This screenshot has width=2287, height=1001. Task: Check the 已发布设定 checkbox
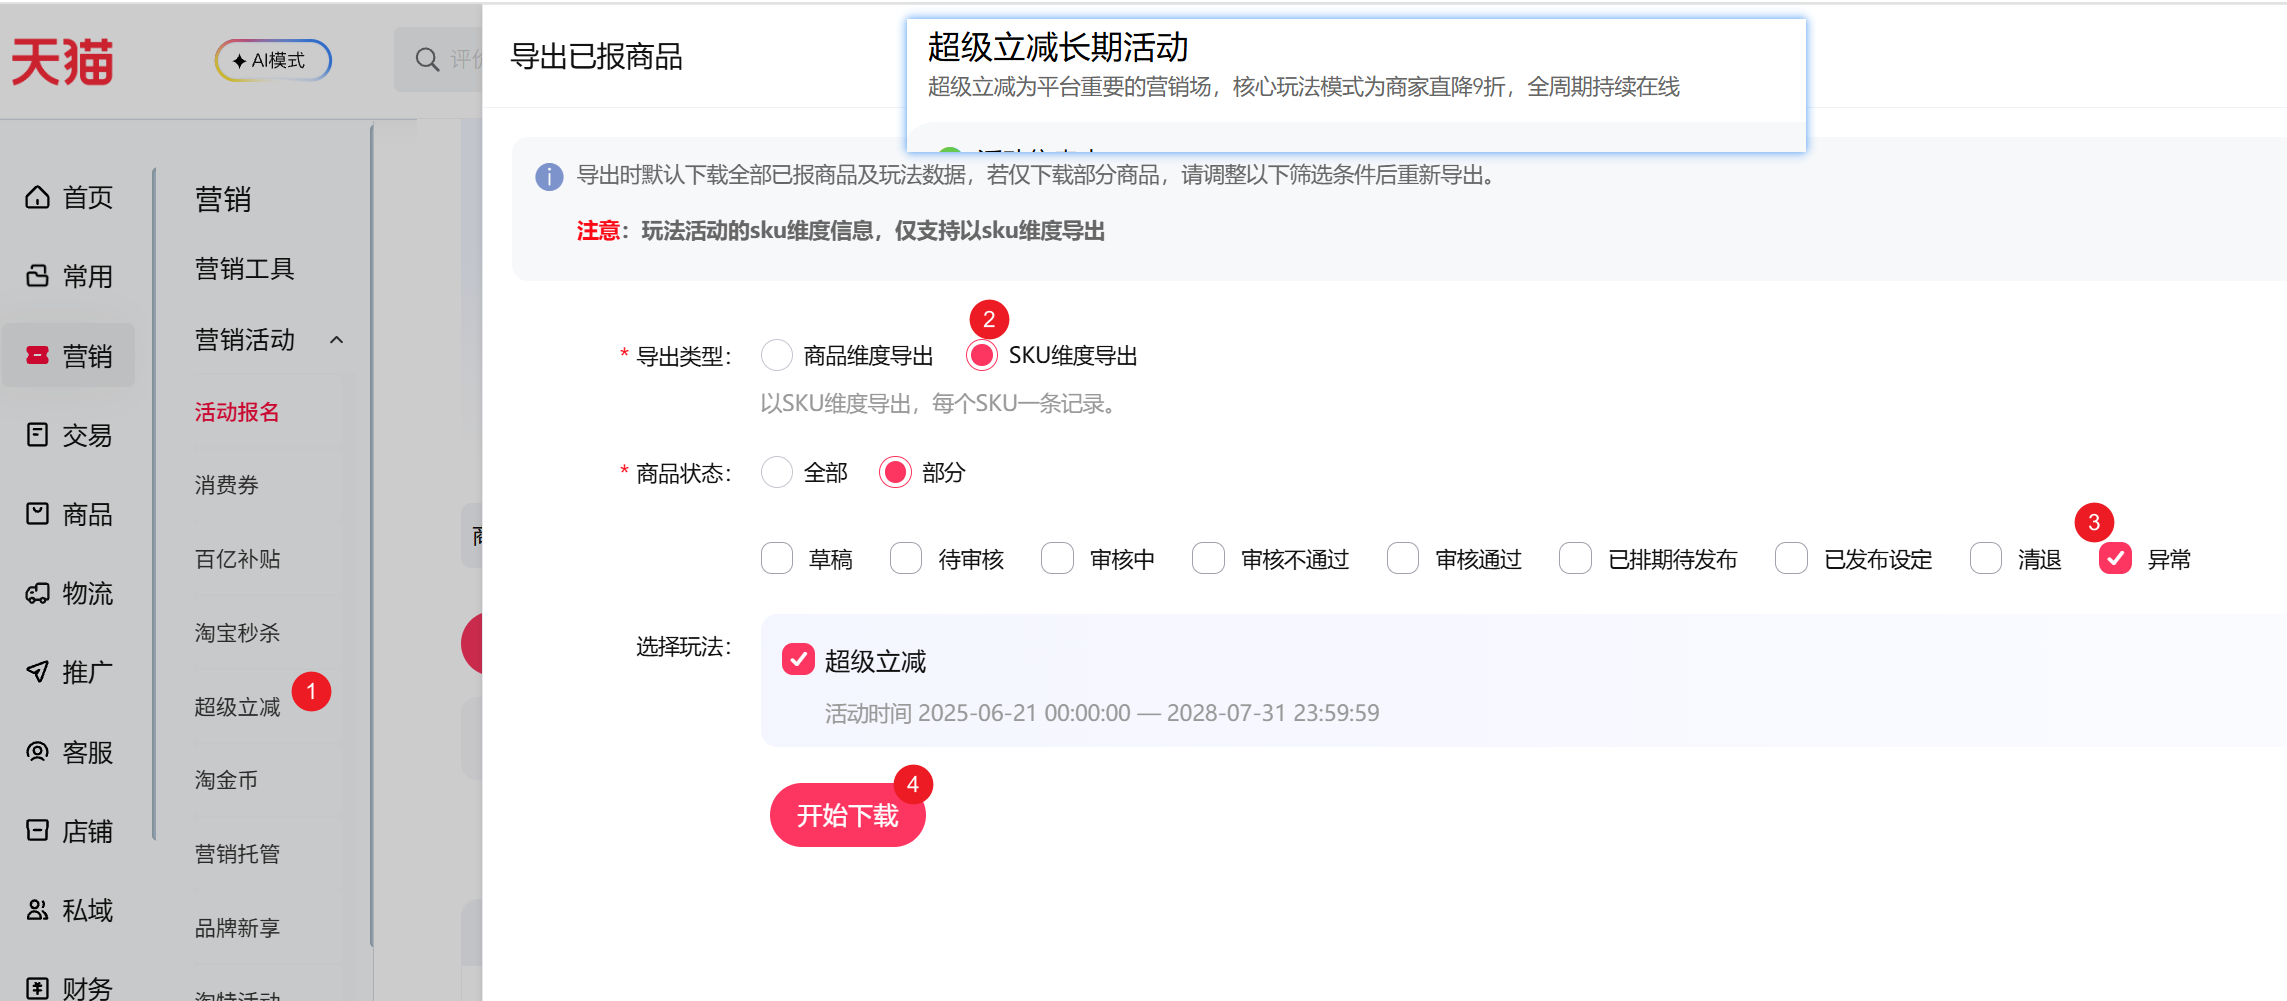pos(1791,558)
